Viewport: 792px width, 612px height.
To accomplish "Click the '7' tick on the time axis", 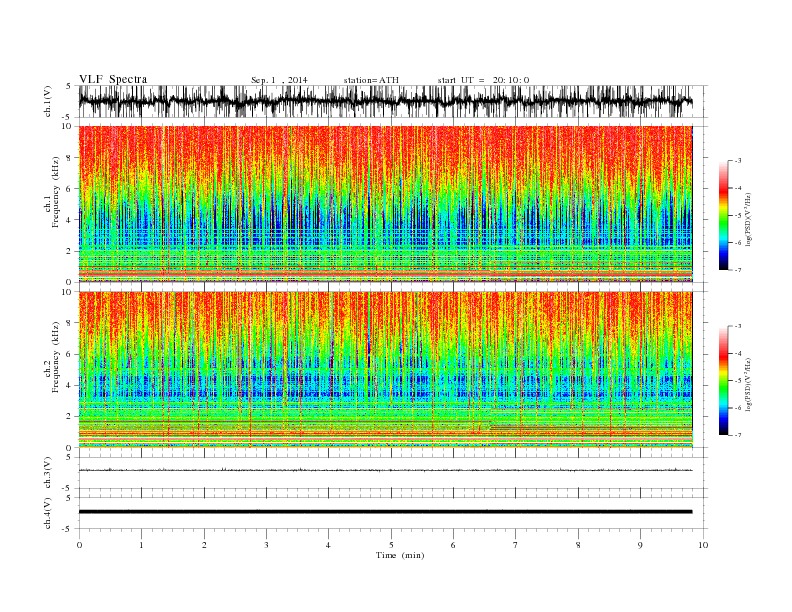I will [x=516, y=545].
